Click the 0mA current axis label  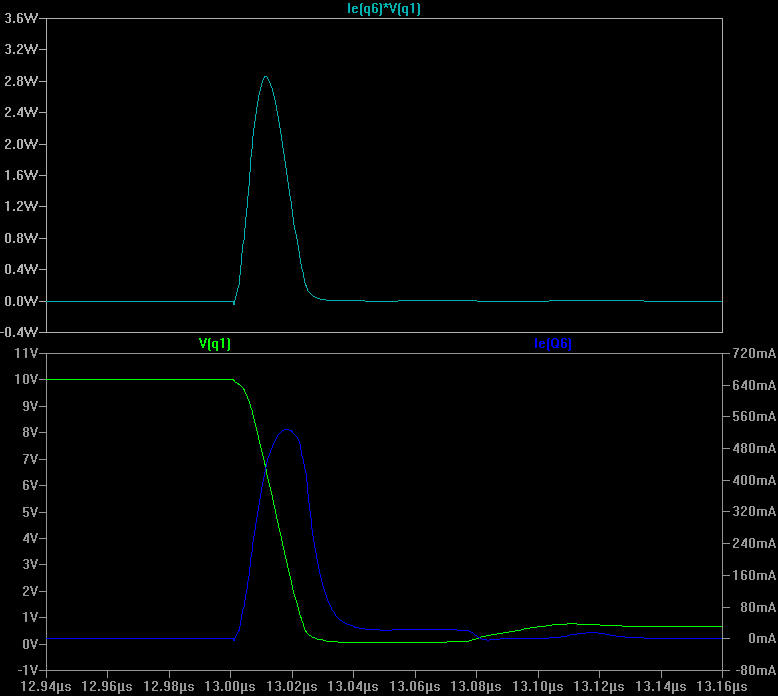tap(762, 638)
